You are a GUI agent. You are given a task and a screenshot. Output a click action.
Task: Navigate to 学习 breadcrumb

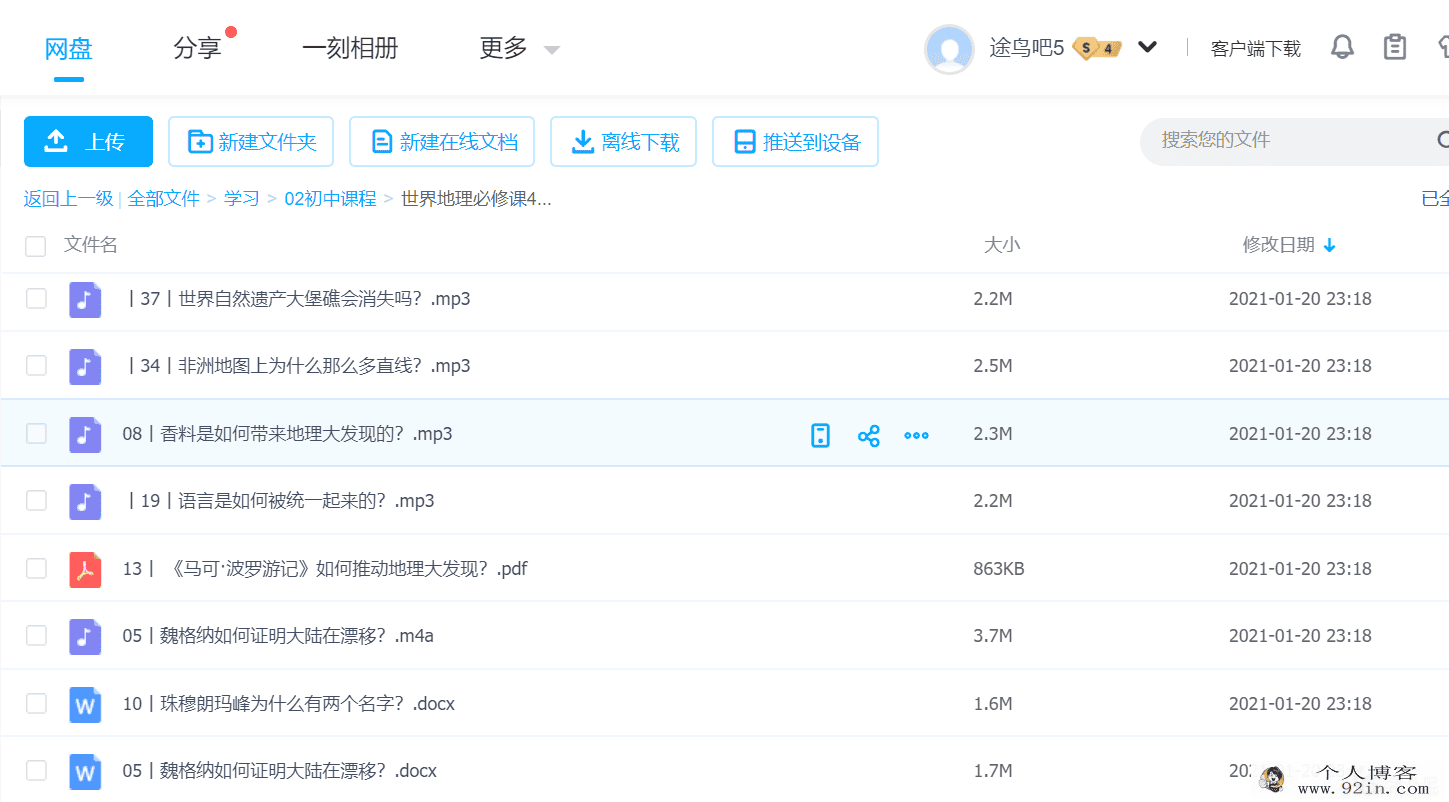pyautogui.click(x=242, y=199)
